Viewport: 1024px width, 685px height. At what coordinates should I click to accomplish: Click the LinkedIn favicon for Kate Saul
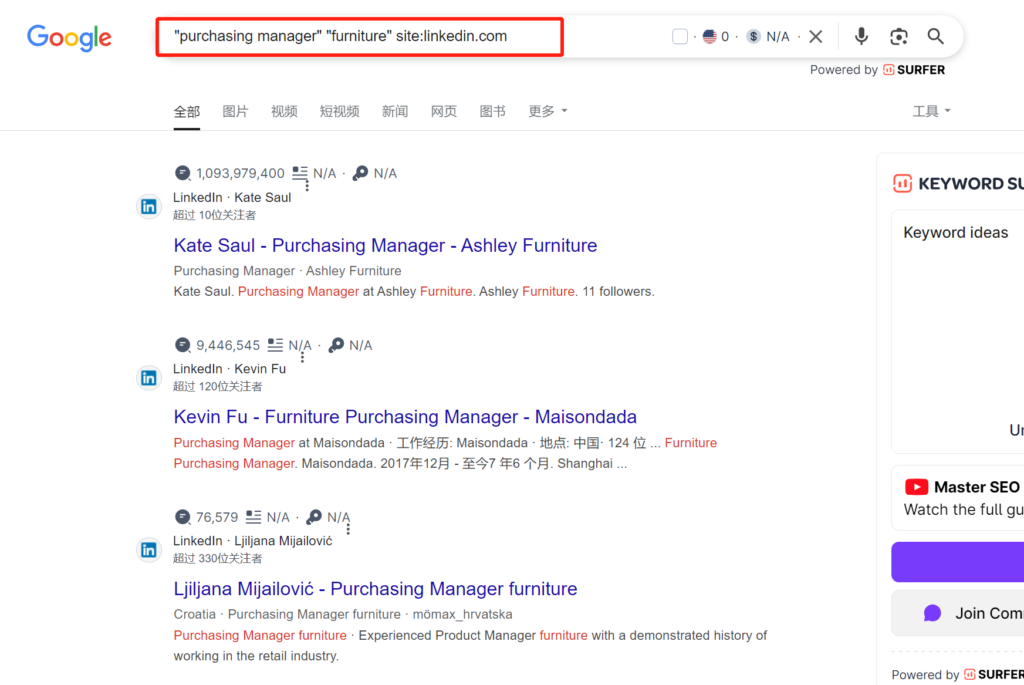tap(149, 206)
